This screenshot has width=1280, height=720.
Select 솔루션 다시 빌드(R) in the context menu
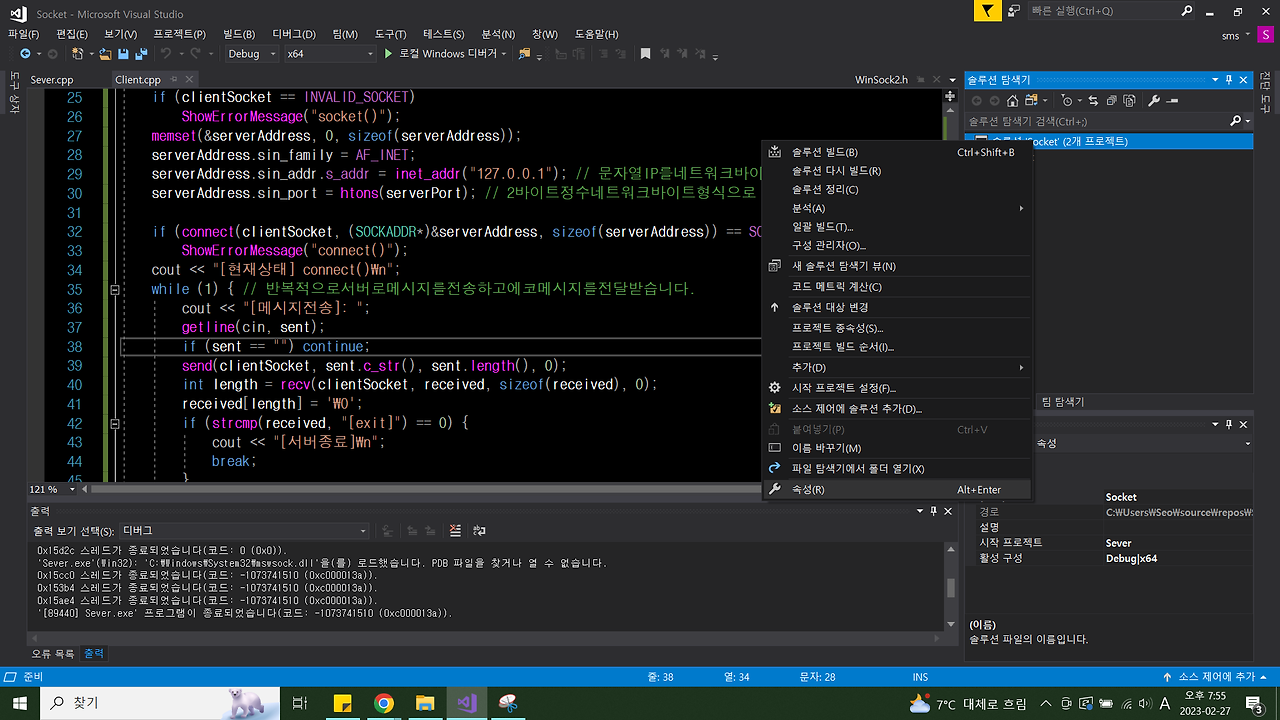point(897,171)
